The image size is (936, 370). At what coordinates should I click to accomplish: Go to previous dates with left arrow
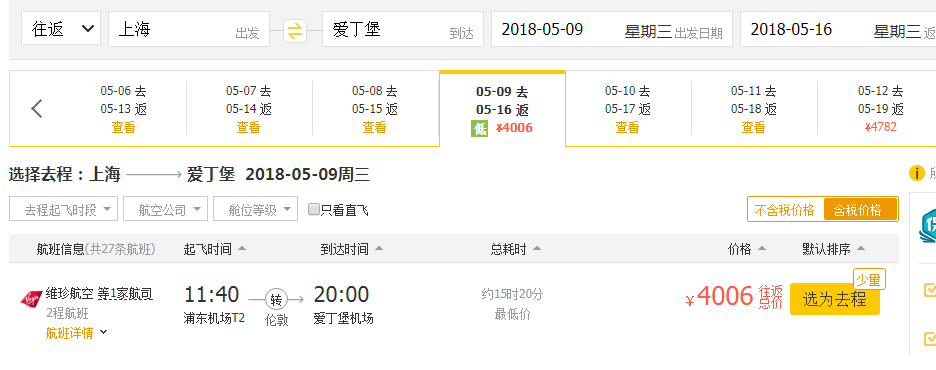pyautogui.click(x=37, y=109)
